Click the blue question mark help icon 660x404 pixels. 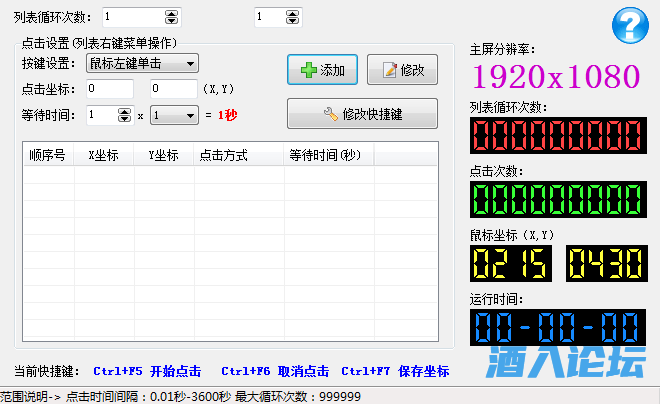tap(630, 21)
